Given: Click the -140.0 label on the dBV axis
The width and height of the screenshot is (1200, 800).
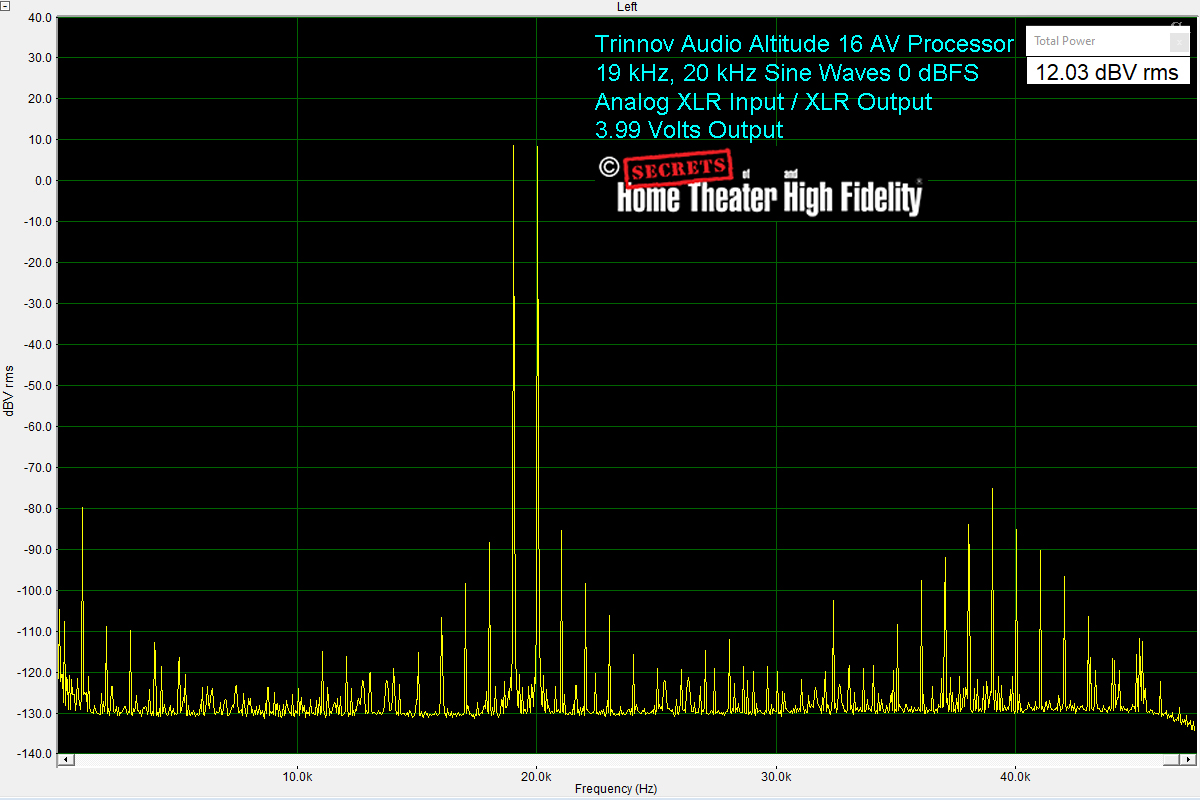Looking at the screenshot, I should coord(33,754).
